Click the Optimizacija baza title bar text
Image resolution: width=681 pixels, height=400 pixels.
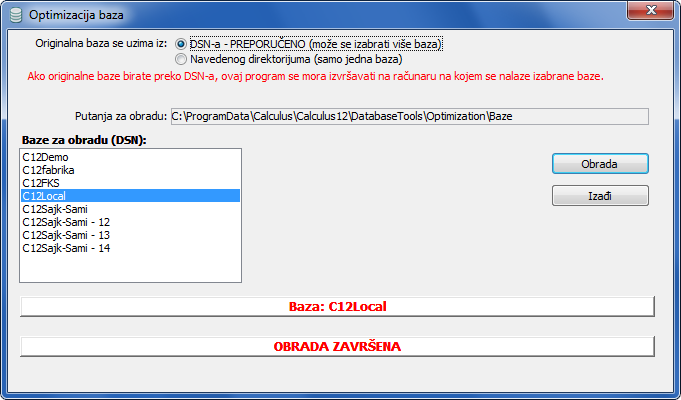tap(76, 15)
